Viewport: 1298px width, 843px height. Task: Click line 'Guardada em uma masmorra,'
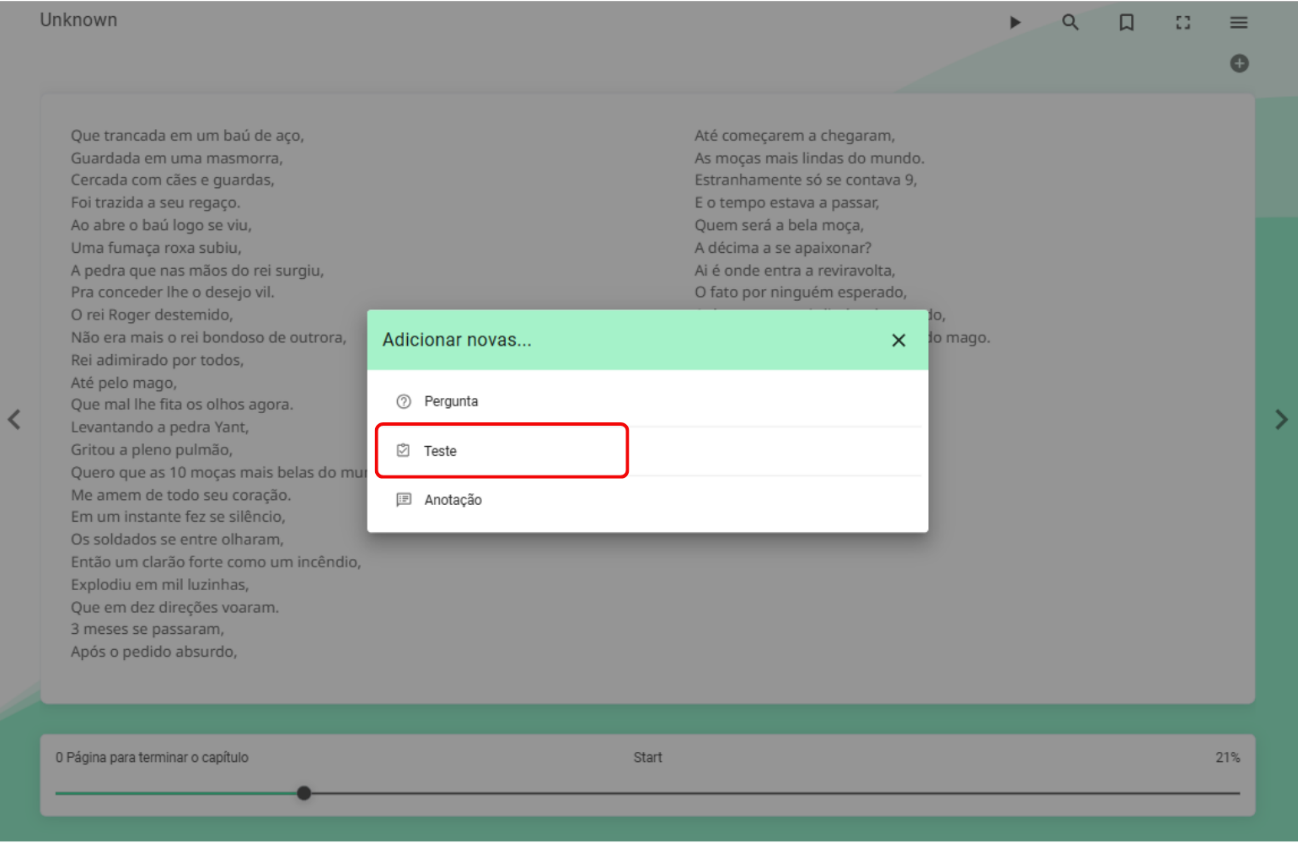pyautogui.click(x=177, y=158)
